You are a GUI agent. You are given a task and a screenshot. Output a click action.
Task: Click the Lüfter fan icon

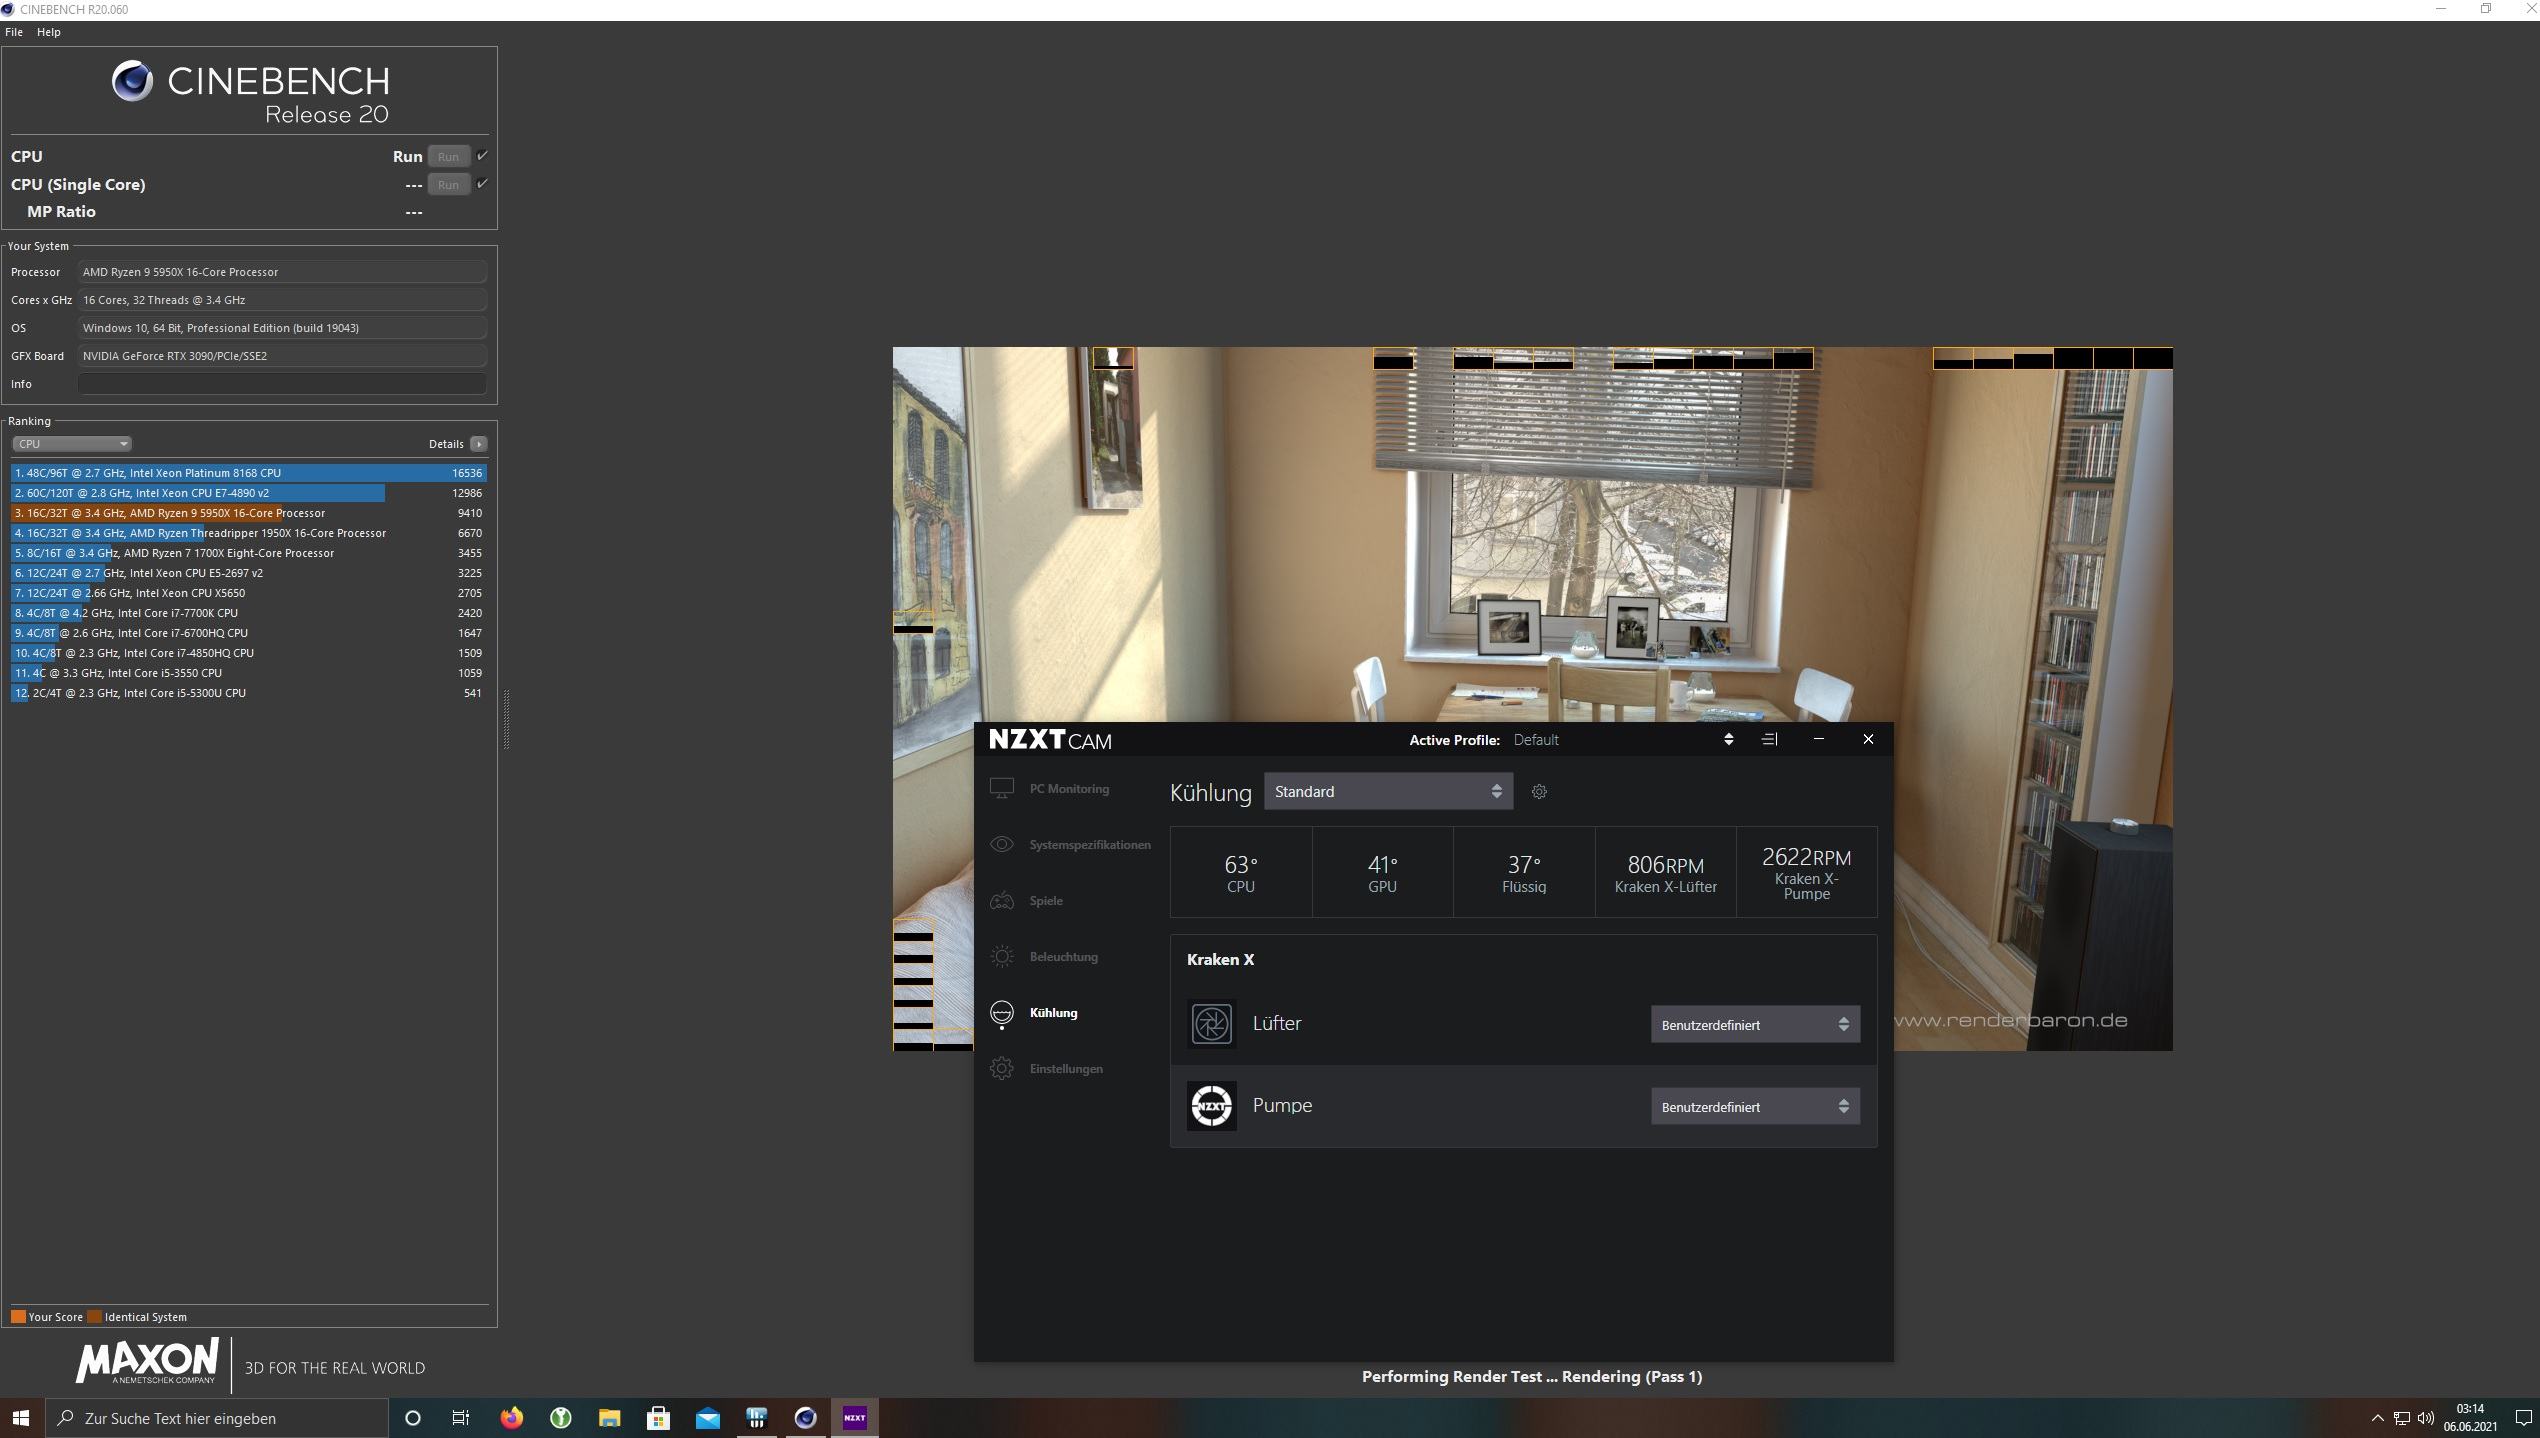[x=1211, y=1023]
